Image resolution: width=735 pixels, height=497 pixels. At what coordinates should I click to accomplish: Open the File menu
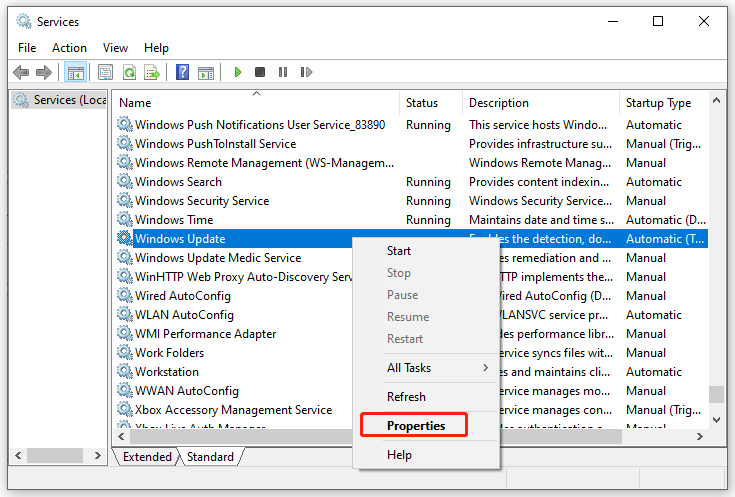tap(27, 48)
